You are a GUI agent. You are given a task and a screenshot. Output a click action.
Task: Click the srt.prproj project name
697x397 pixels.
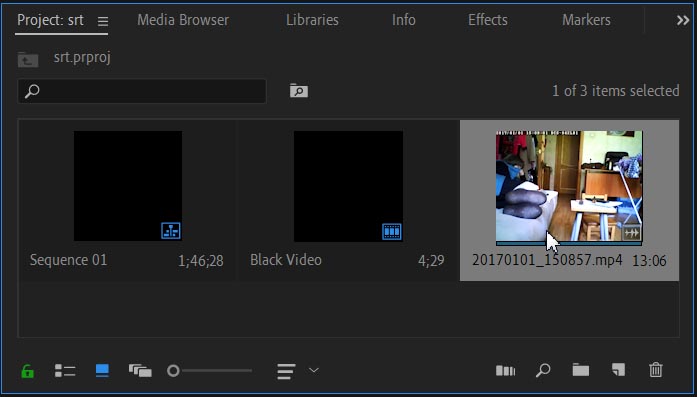(82, 58)
